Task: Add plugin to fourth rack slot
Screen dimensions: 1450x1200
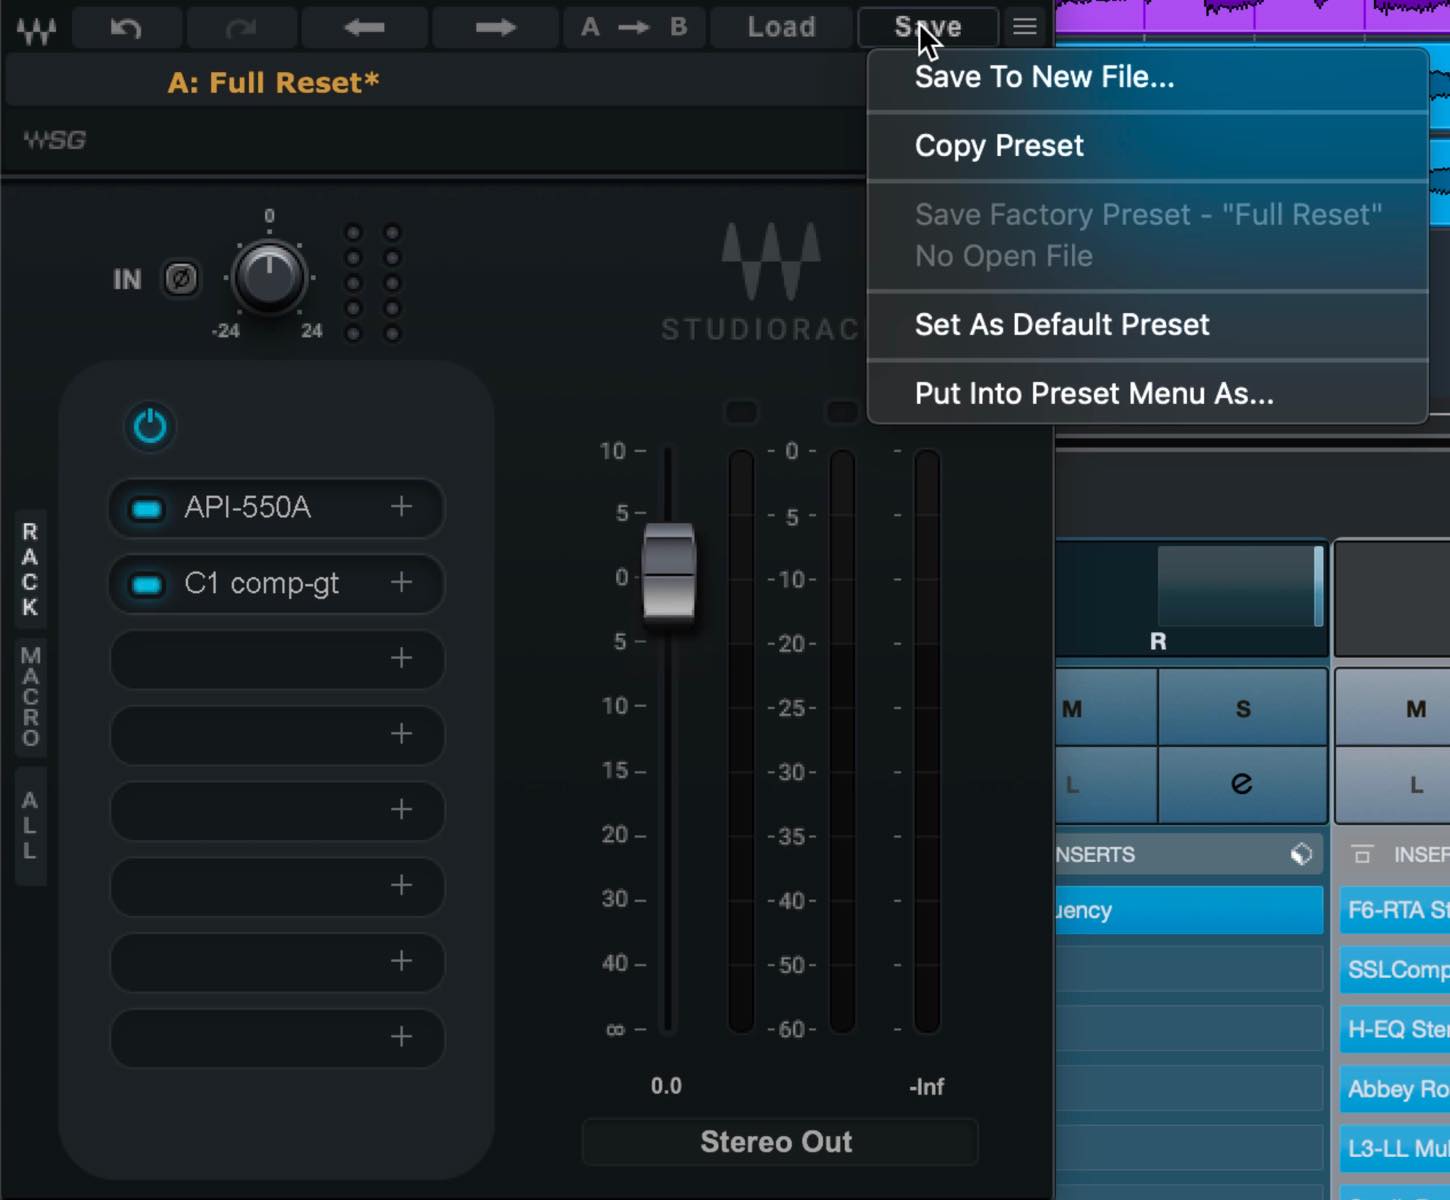Action: point(401,734)
